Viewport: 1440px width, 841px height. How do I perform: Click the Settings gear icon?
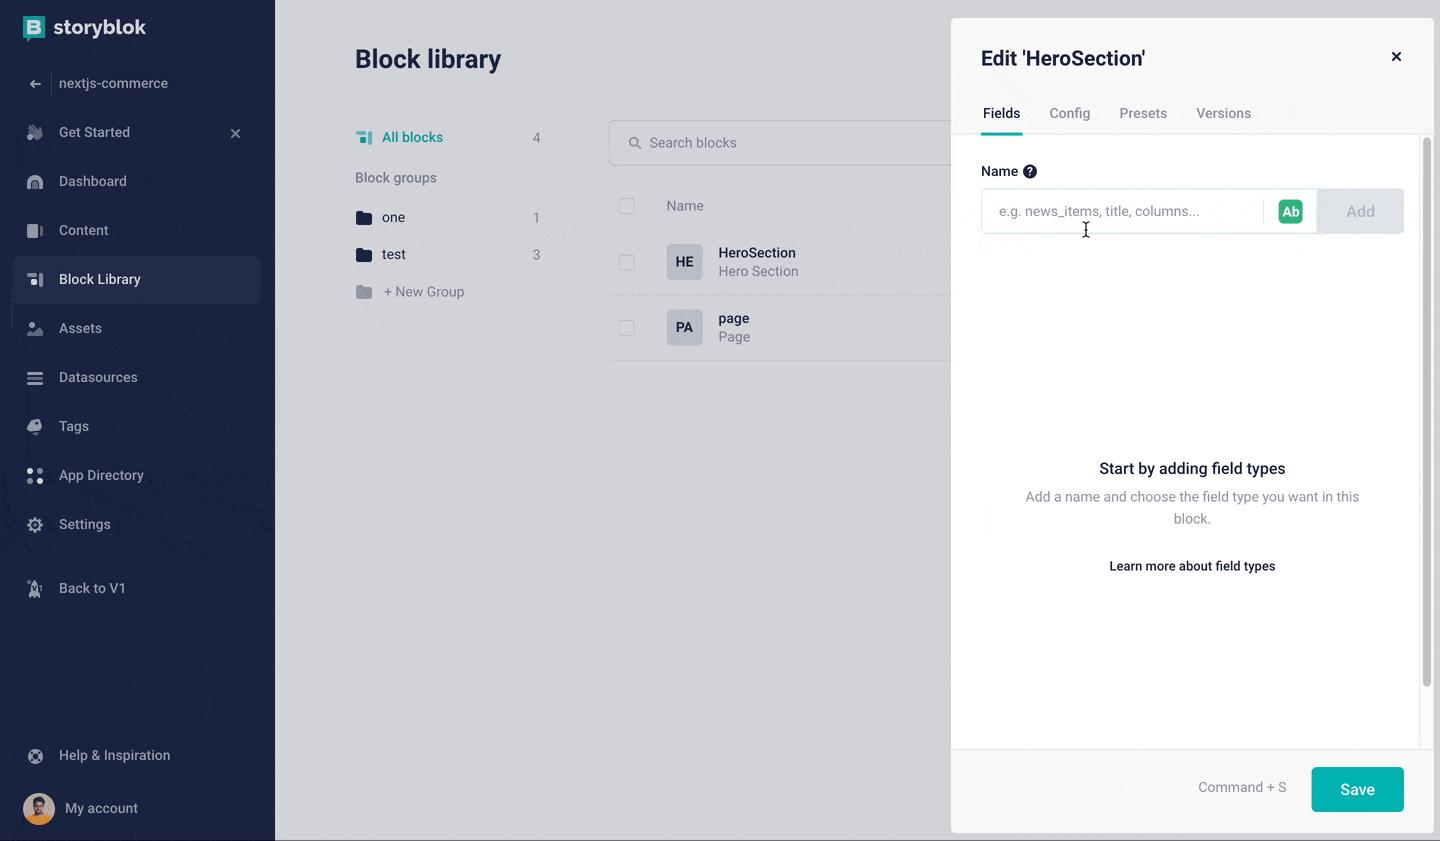(x=35, y=525)
